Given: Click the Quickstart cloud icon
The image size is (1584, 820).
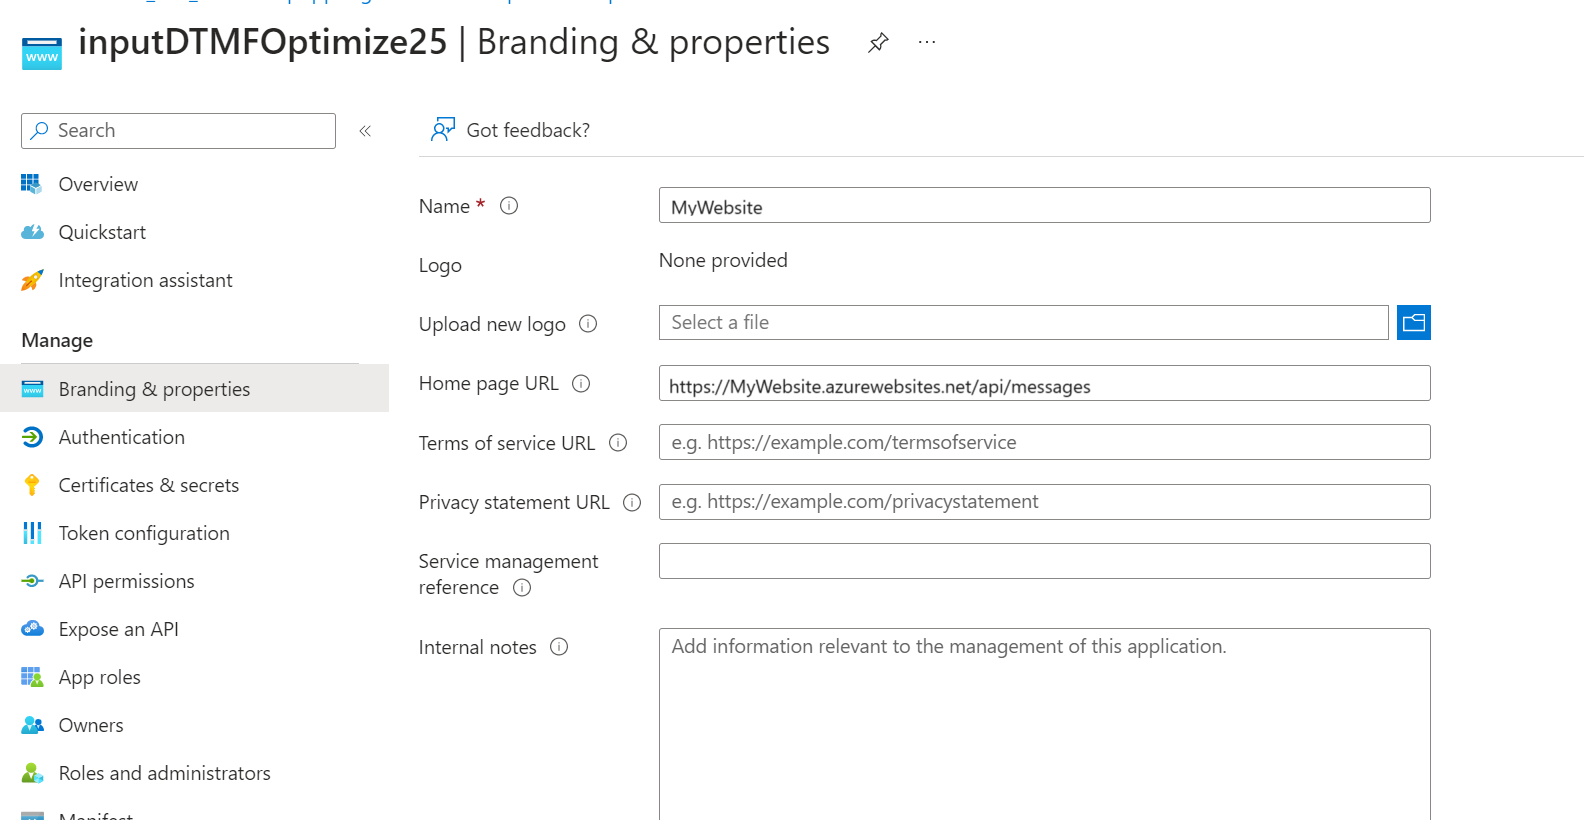Looking at the screenshot, I should [x=32, y=232].
